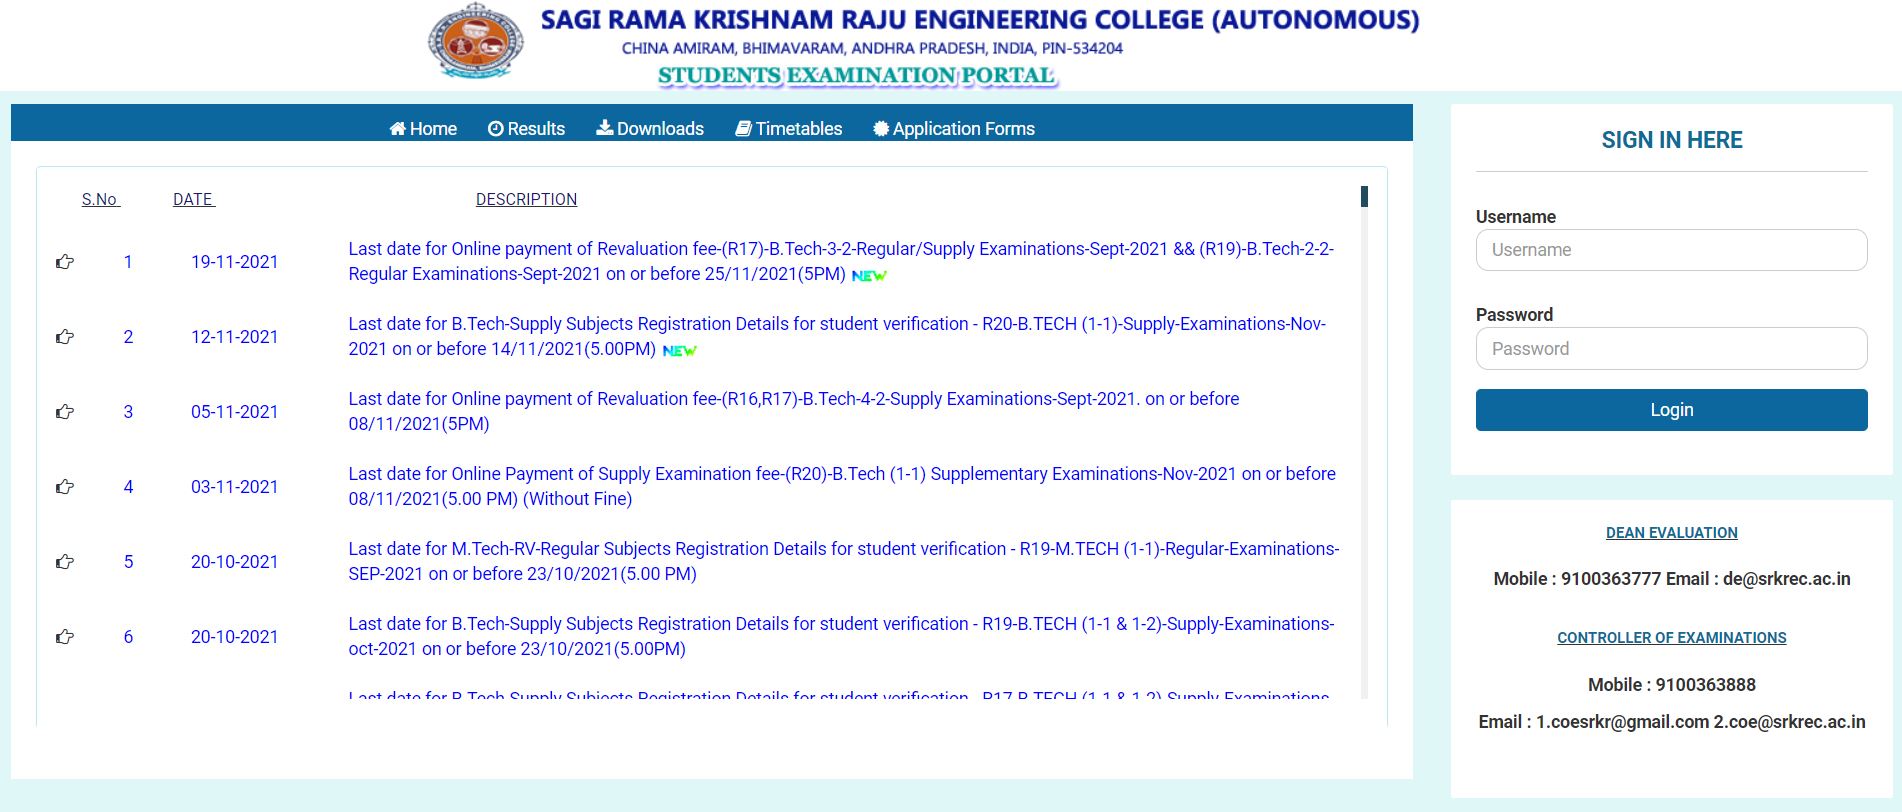The width and height of the screenshot is (1902, 812).
Task: Click the pointing hand icon in row 6
Action: click(x=65, y=637)
